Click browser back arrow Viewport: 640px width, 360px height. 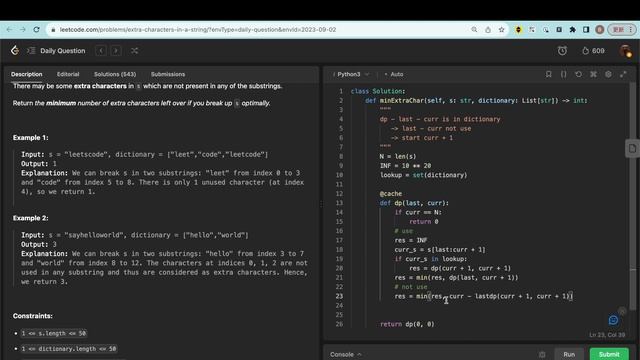[9, 29]
